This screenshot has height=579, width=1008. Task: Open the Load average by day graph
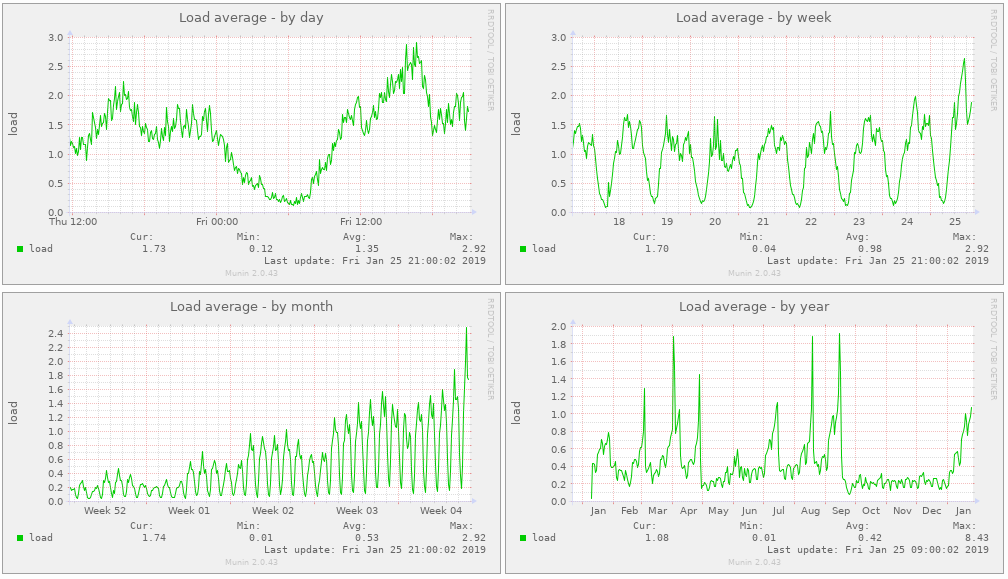coord(251,144)
